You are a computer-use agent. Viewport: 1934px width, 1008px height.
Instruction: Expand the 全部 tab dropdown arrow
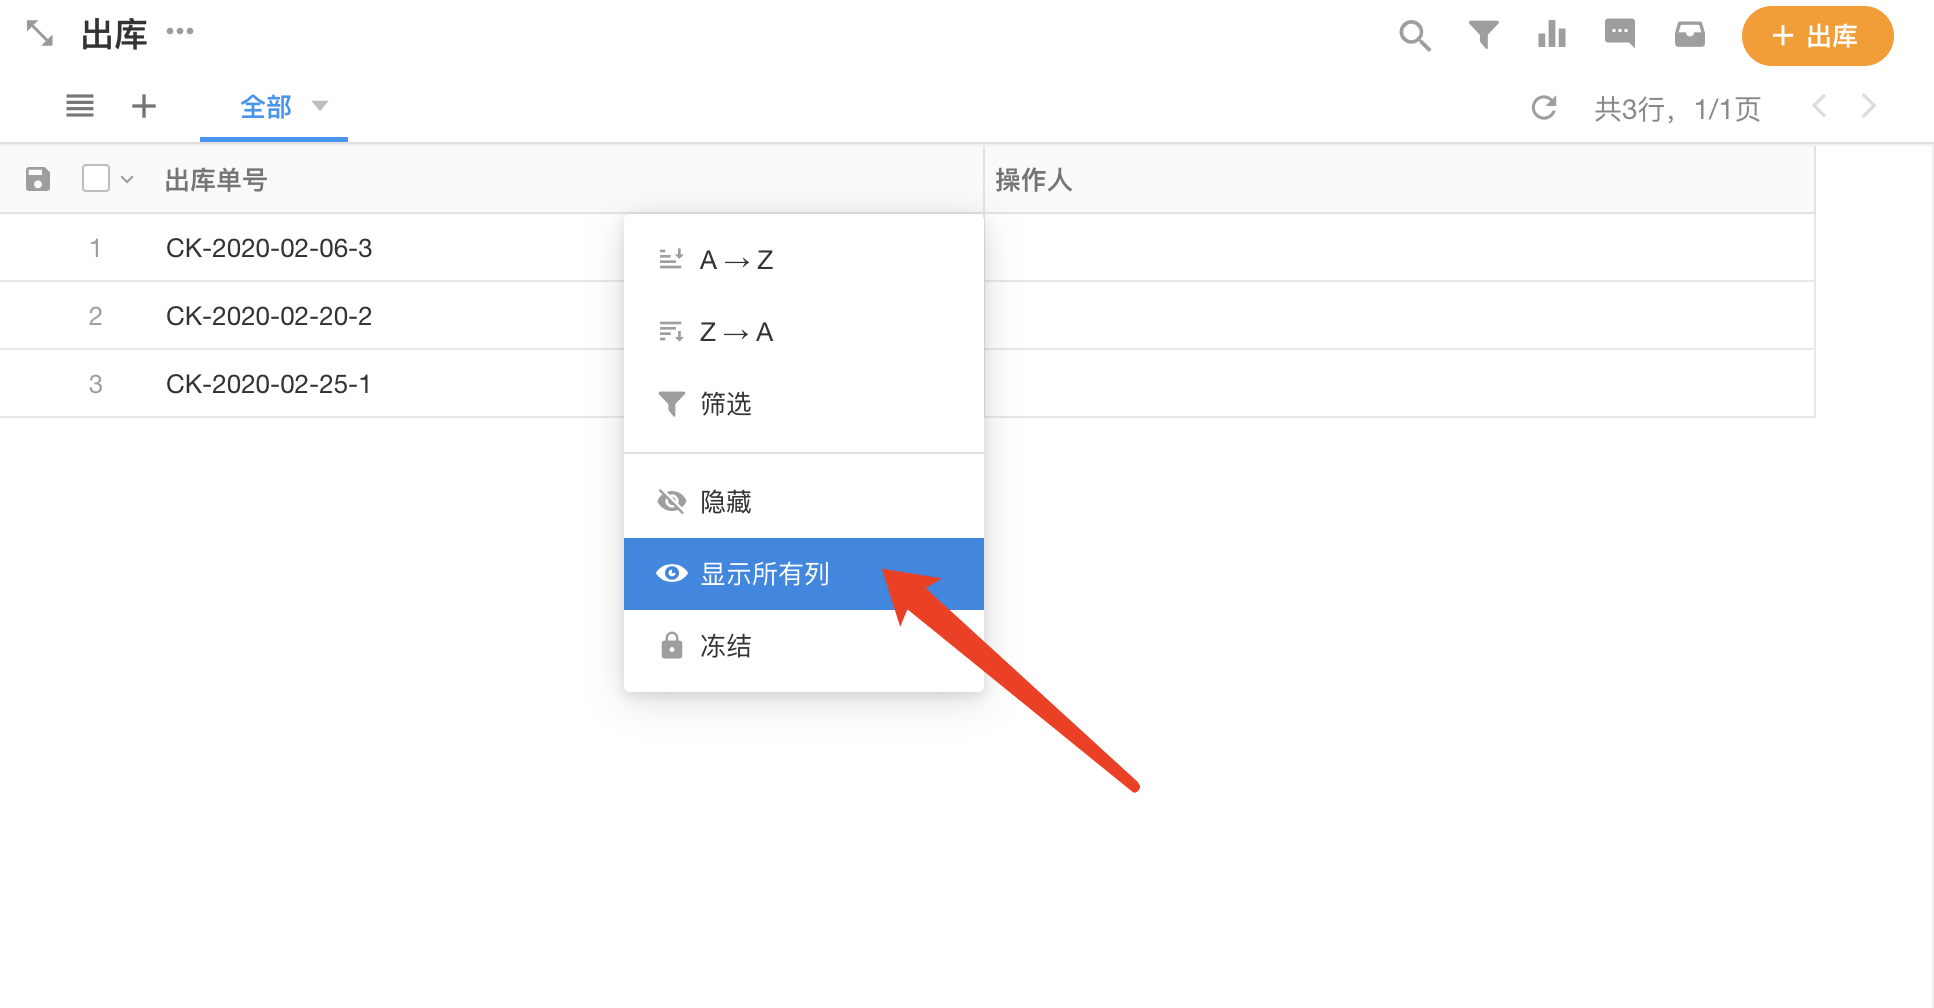point(320,106)
